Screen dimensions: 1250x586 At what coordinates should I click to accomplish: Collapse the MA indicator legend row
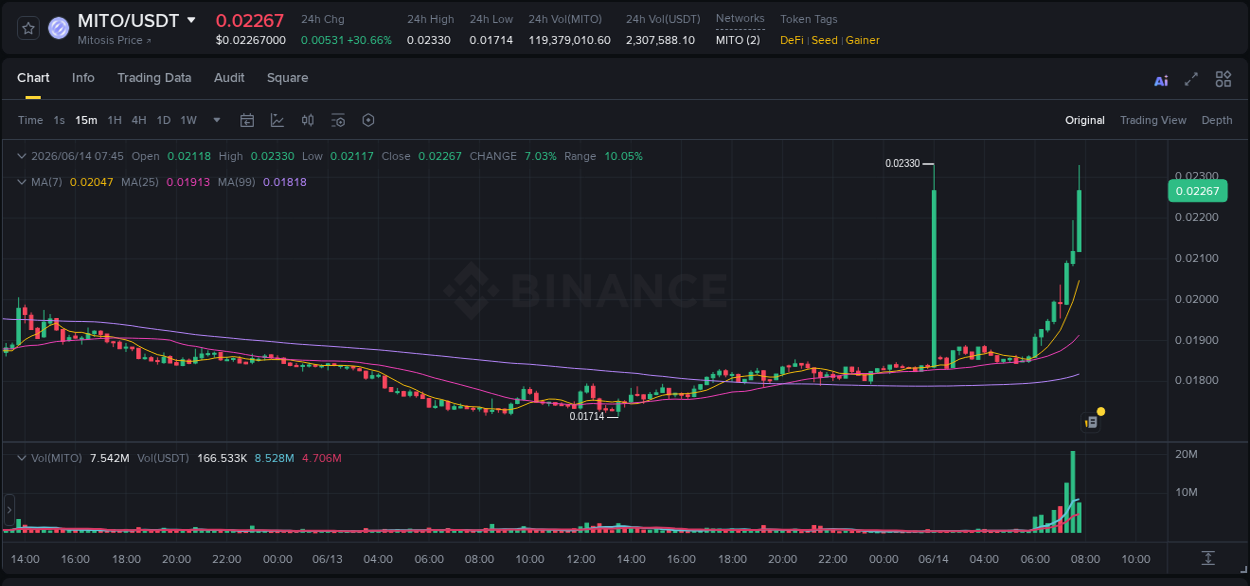(22, 182)
